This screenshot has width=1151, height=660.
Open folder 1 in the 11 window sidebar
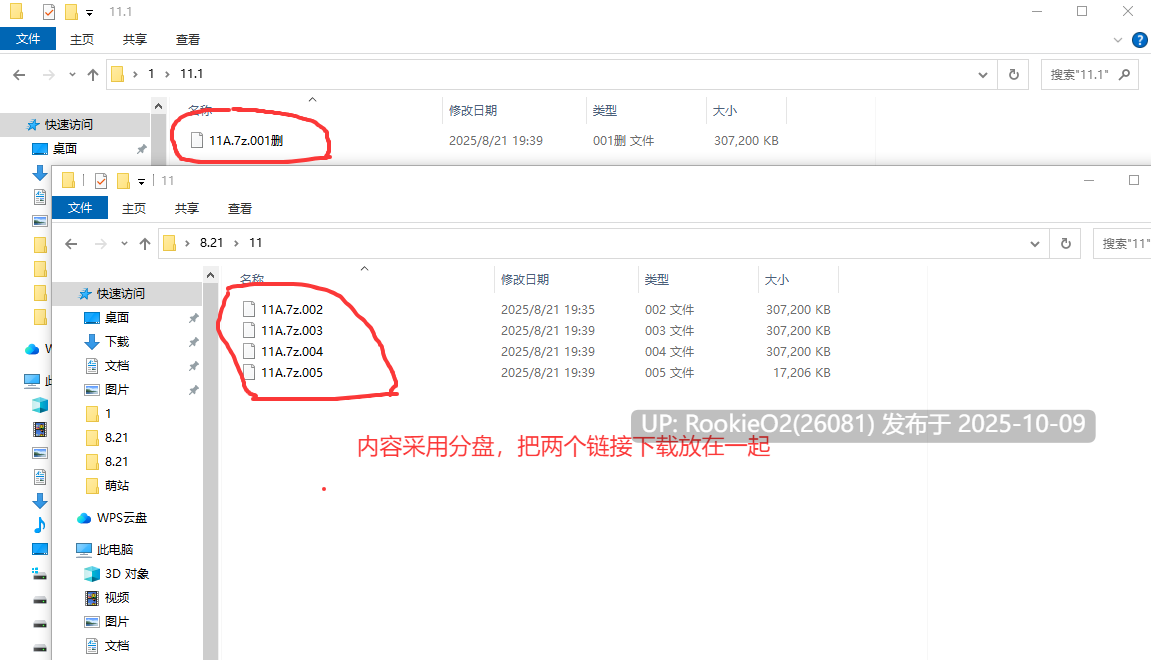coord(108,413)
